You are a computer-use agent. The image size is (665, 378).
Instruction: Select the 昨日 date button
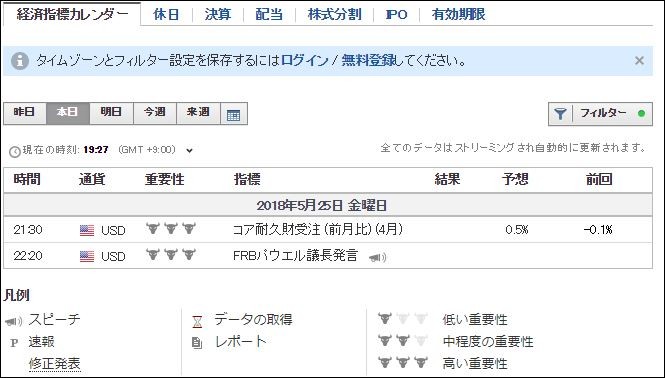point(25,113)
